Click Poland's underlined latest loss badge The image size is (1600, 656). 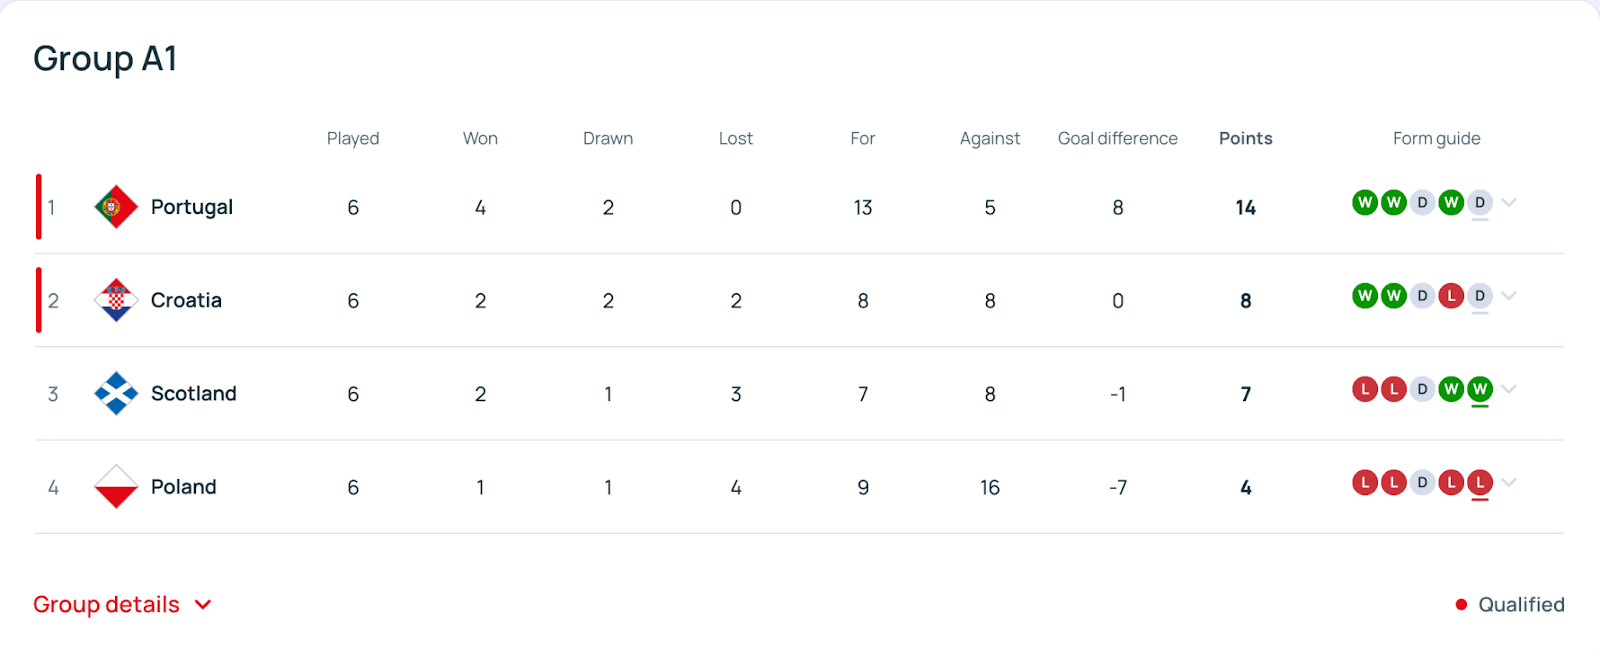[1480, 483]
